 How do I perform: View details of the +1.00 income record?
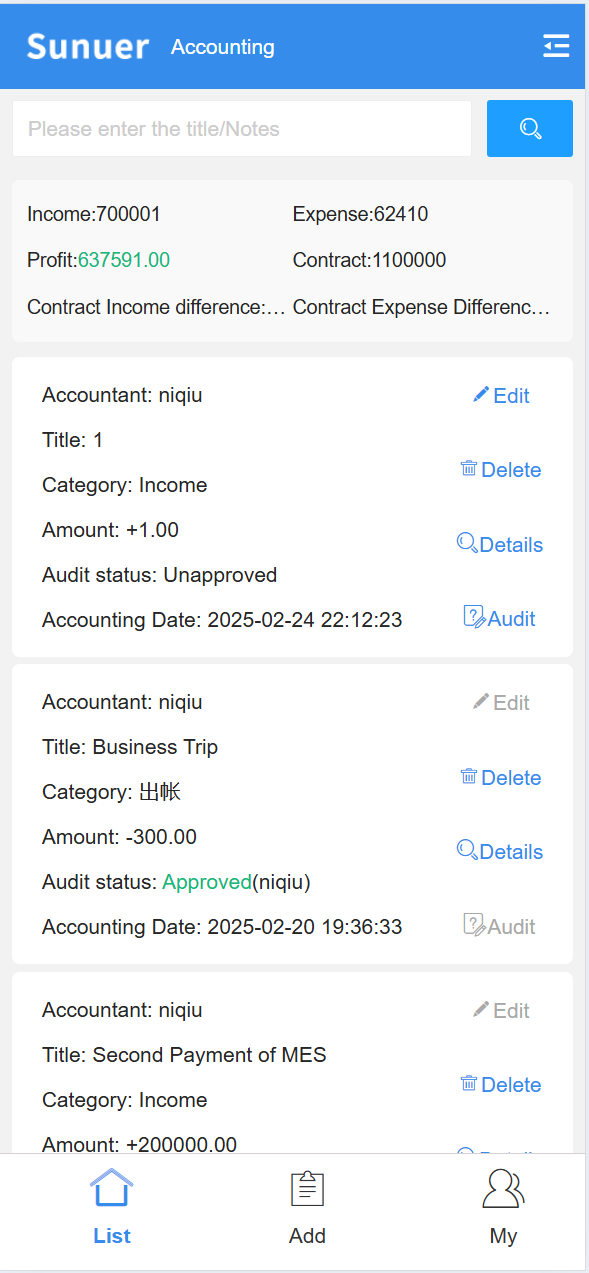(x=500, y=544)
